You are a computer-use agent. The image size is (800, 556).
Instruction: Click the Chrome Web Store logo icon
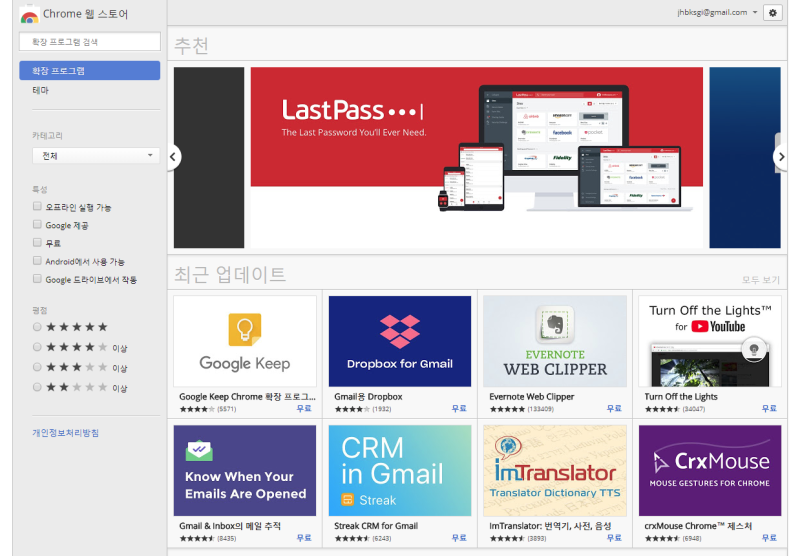coord(29,15)
